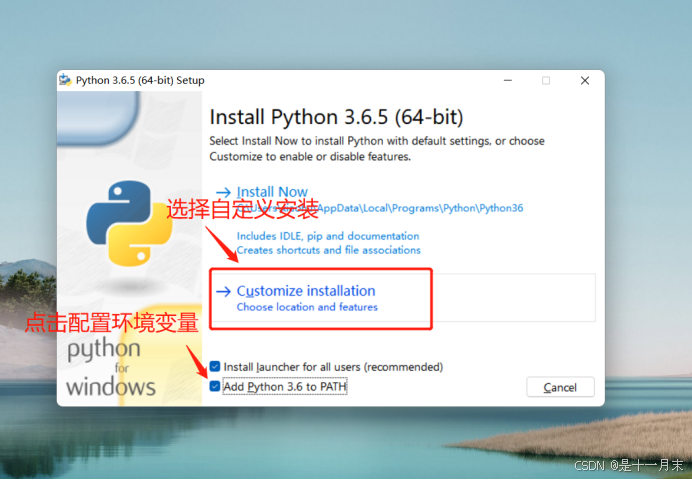
Task: Click the "Install Python 3.6.5 (64-bit)" heading
Action: [336, 117]
